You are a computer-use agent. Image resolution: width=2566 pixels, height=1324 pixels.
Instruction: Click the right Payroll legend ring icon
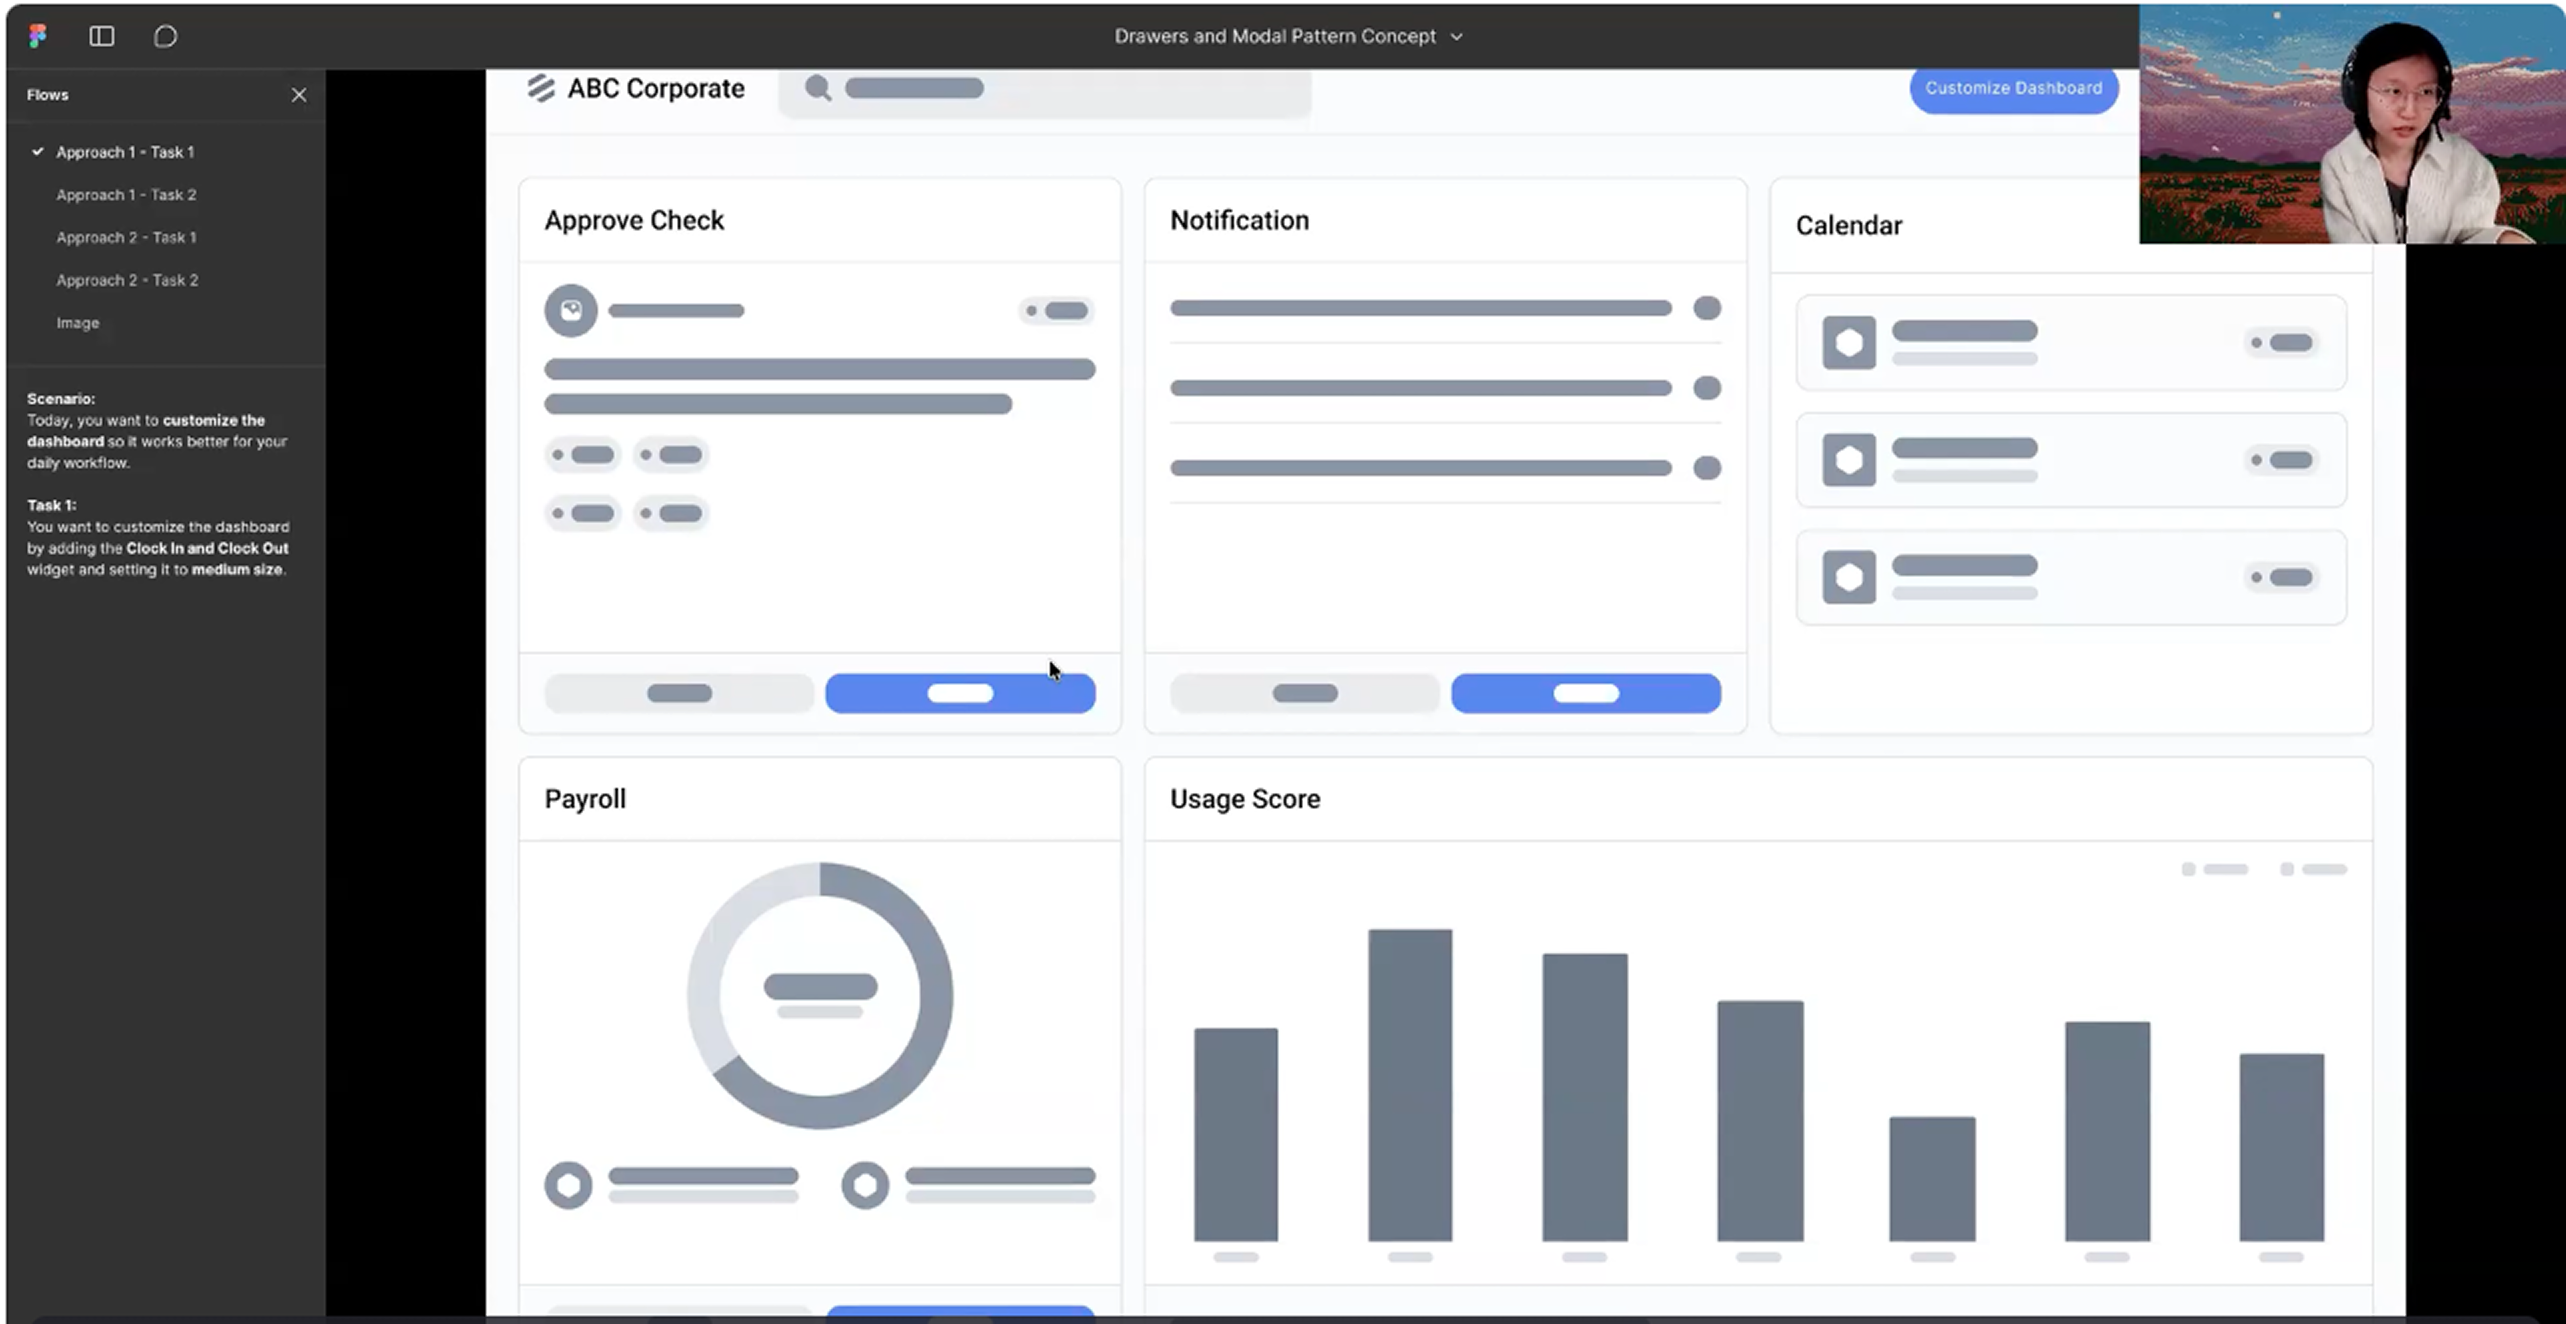pyautogui.click(x=865, y=1185)
